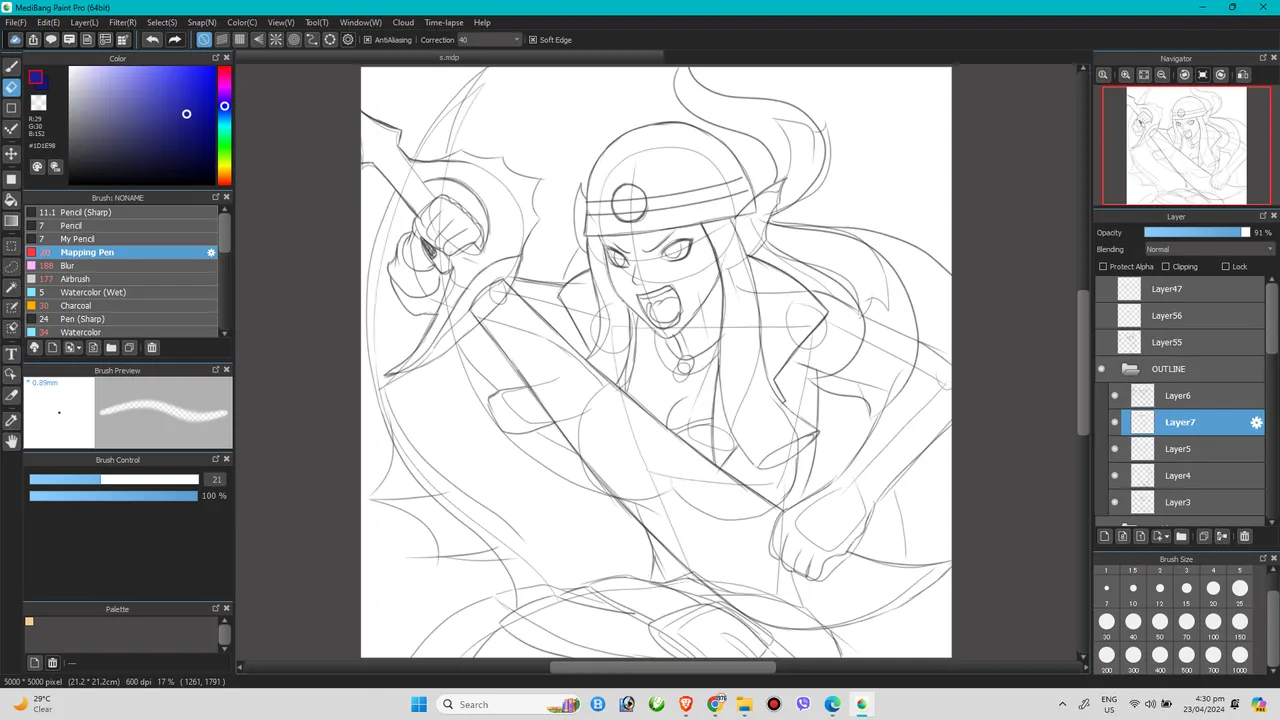Open the Time-lapse menu
Screen dimensions: 1280x720
[x=444, y=22]
